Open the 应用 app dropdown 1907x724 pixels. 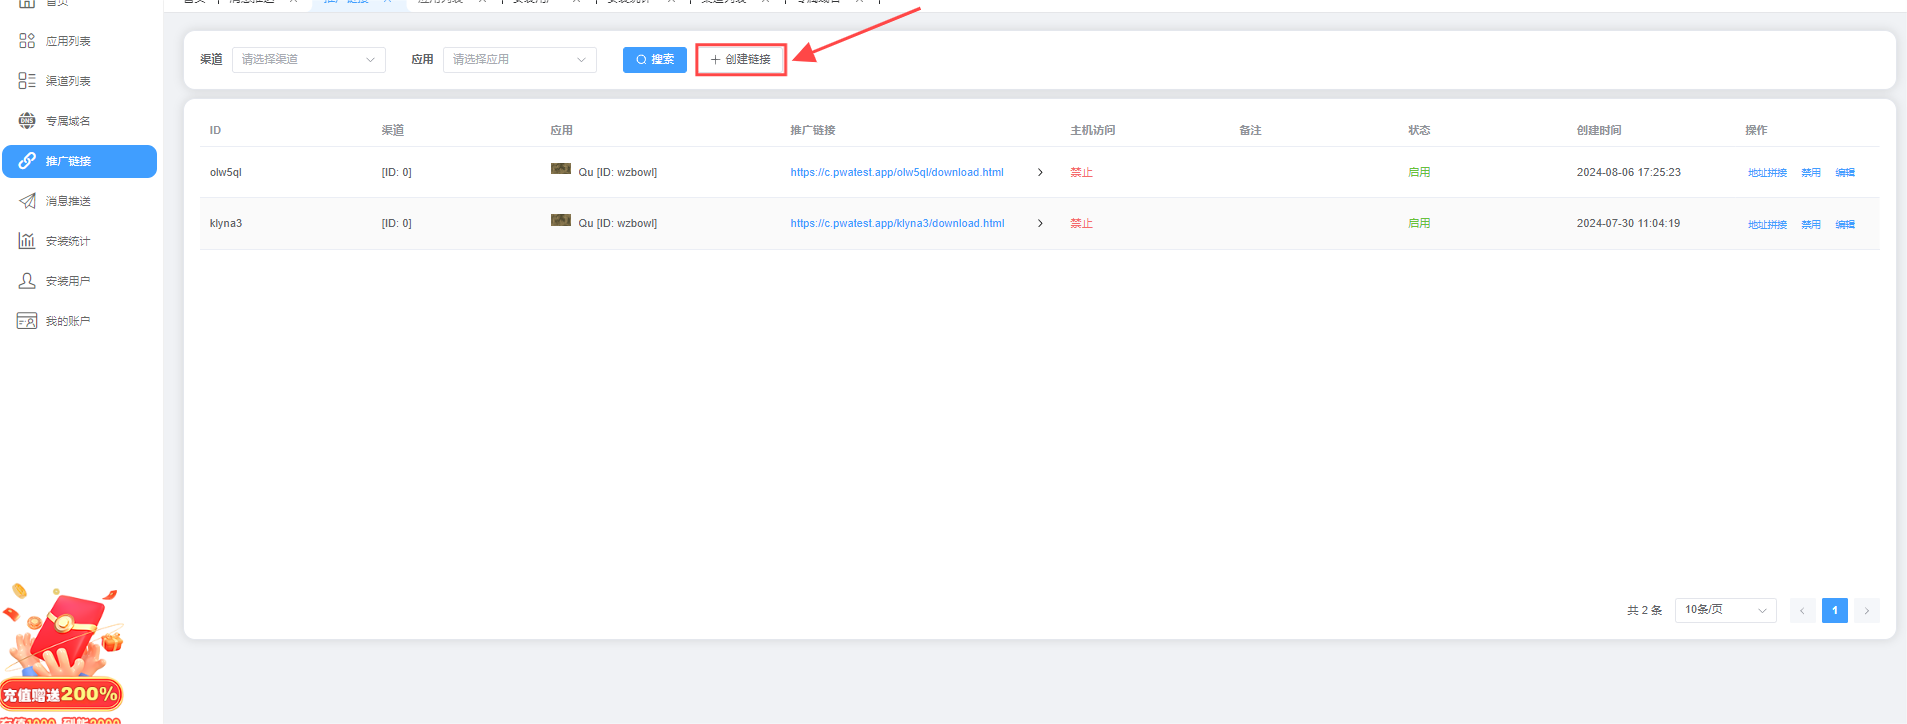click(x=519, y=60)
